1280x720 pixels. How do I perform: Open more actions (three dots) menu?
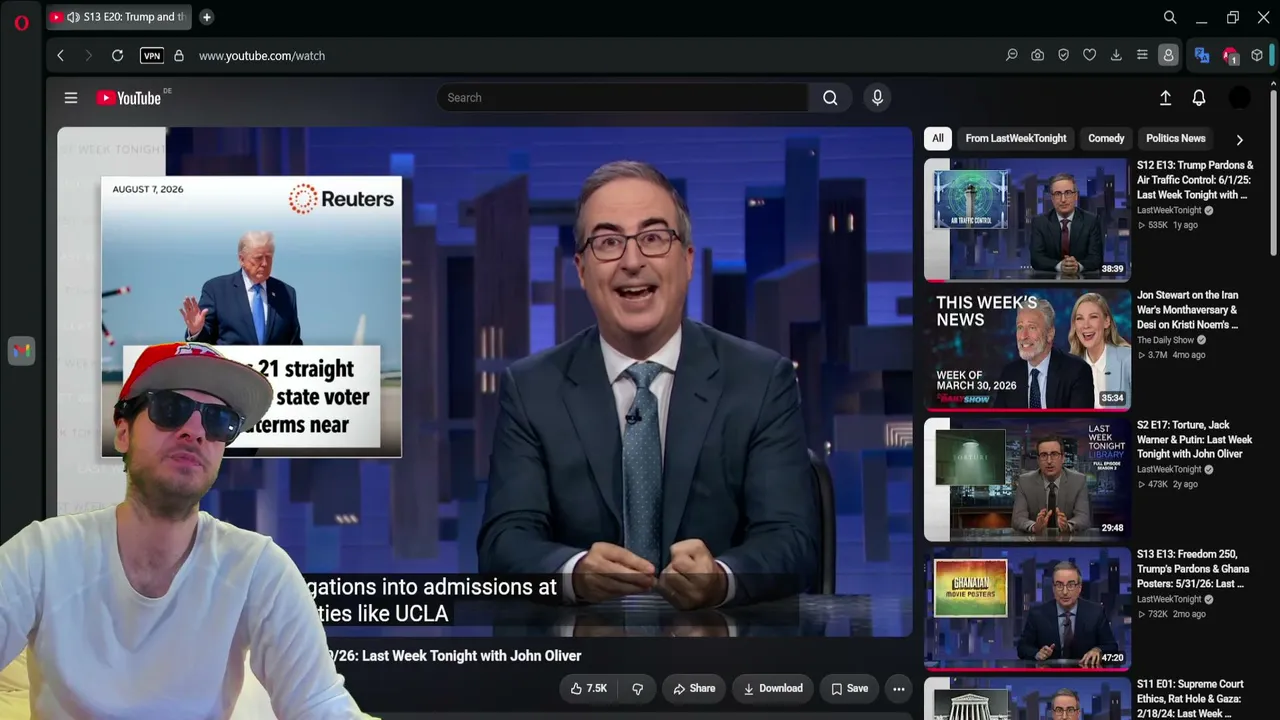pos(898,688)
